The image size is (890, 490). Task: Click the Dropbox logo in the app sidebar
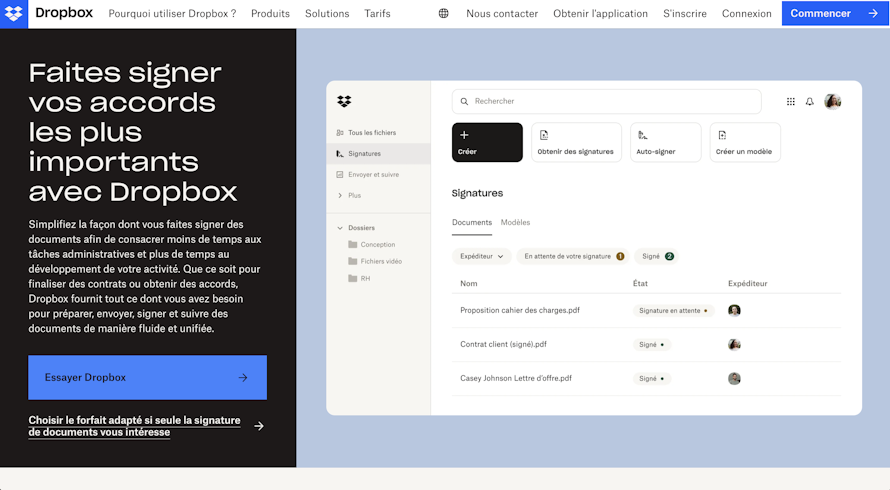point(344,101)
